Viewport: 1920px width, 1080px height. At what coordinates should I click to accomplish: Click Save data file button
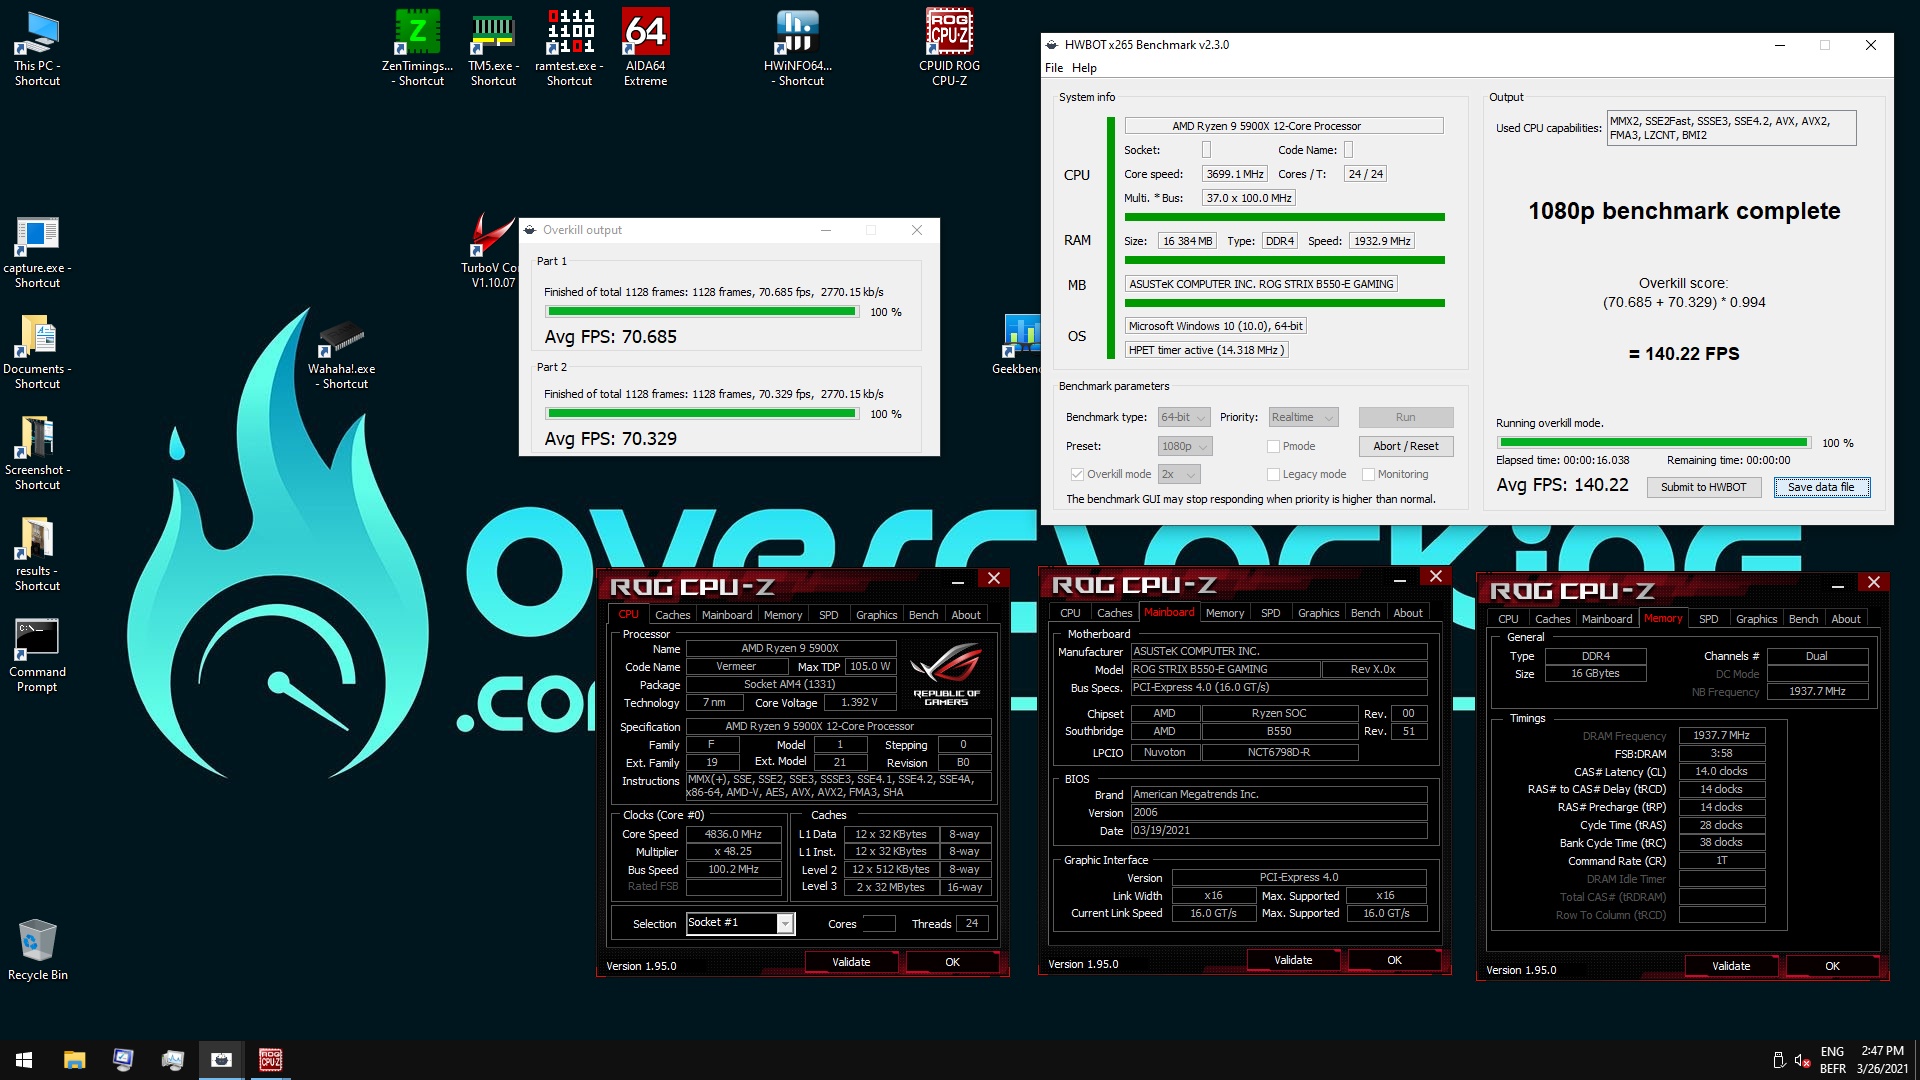point(1821,487)
